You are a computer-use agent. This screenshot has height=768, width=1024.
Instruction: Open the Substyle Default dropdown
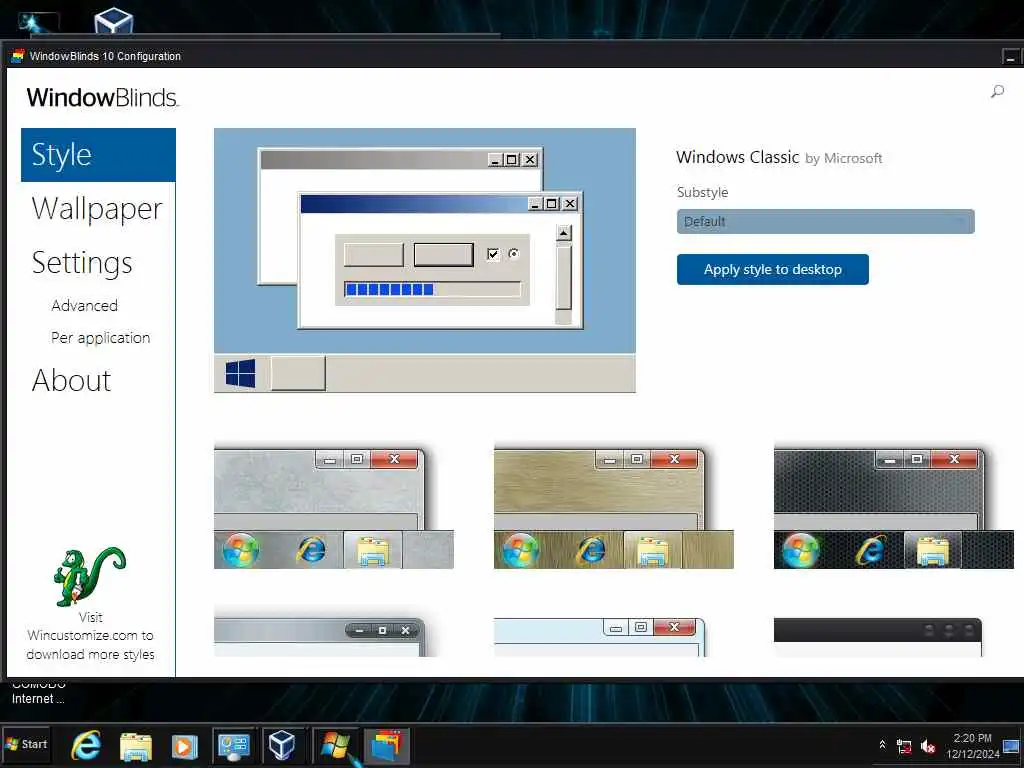tap(825, 221)
